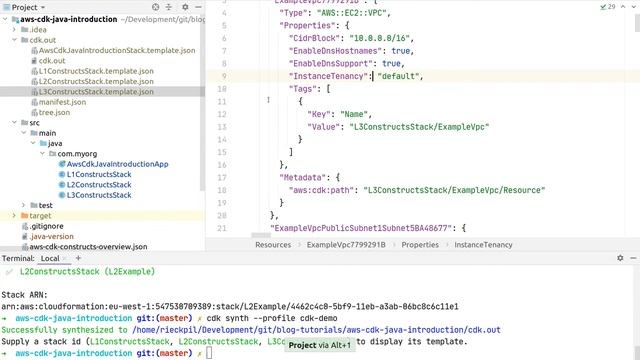Viewport: 640px width, 360px height.
Task: Click the L1ConstructsStack class icon
Action: click(x=62, y=174)
